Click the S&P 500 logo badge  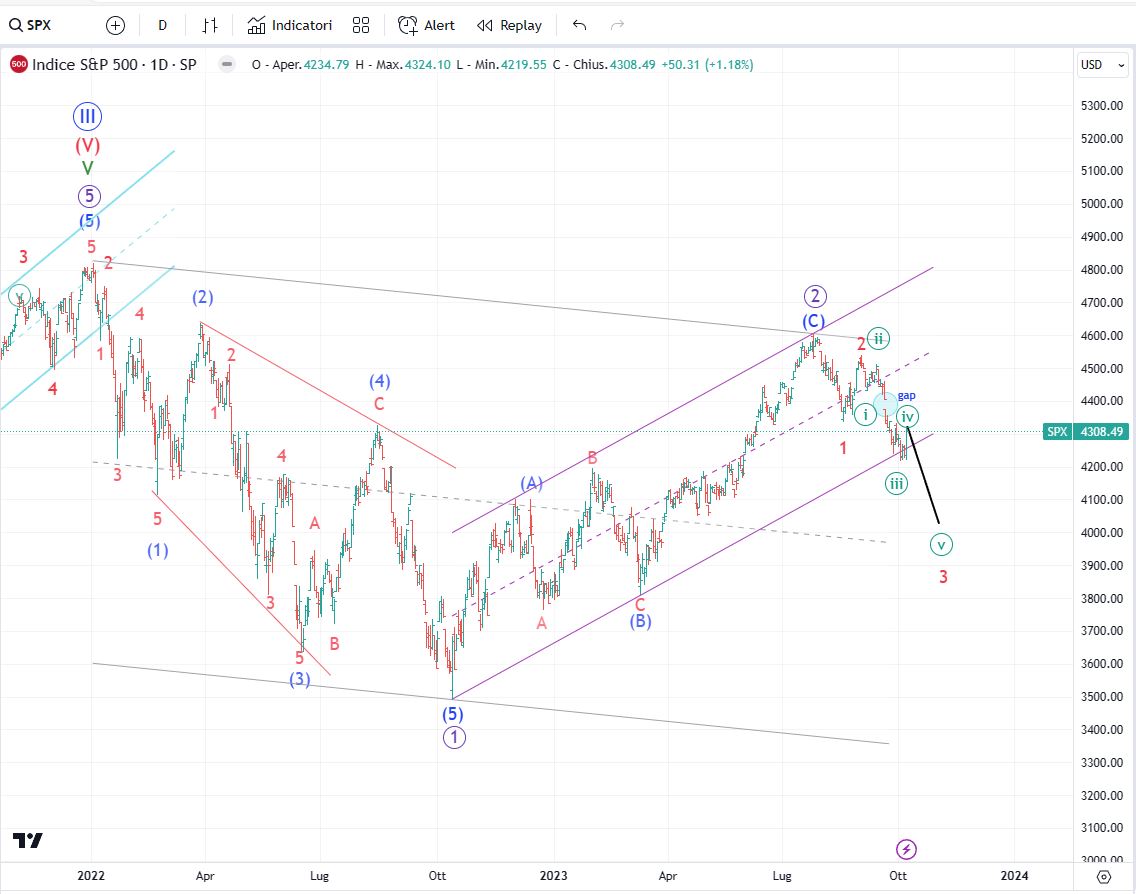pyautogui.click(x=19, y=64)
